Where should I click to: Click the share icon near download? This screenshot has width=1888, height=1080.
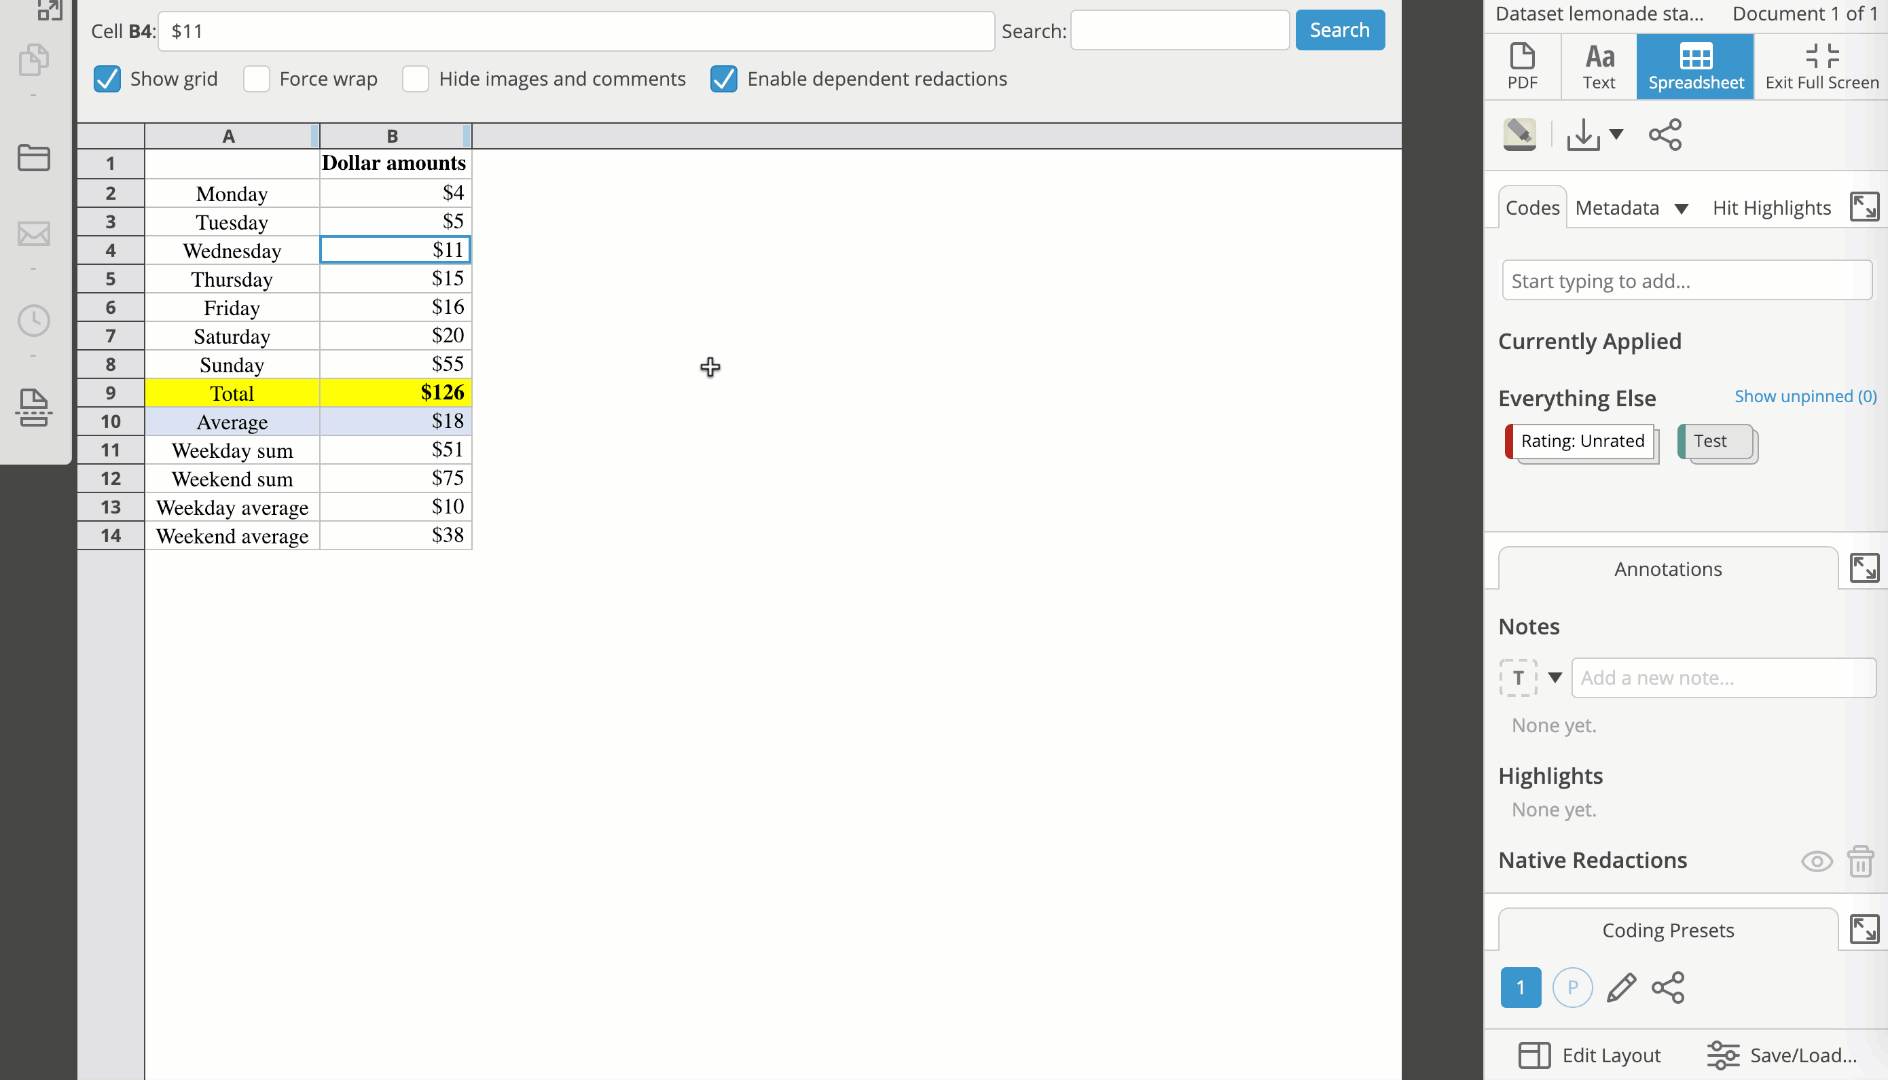click(x=1665, y=134)
